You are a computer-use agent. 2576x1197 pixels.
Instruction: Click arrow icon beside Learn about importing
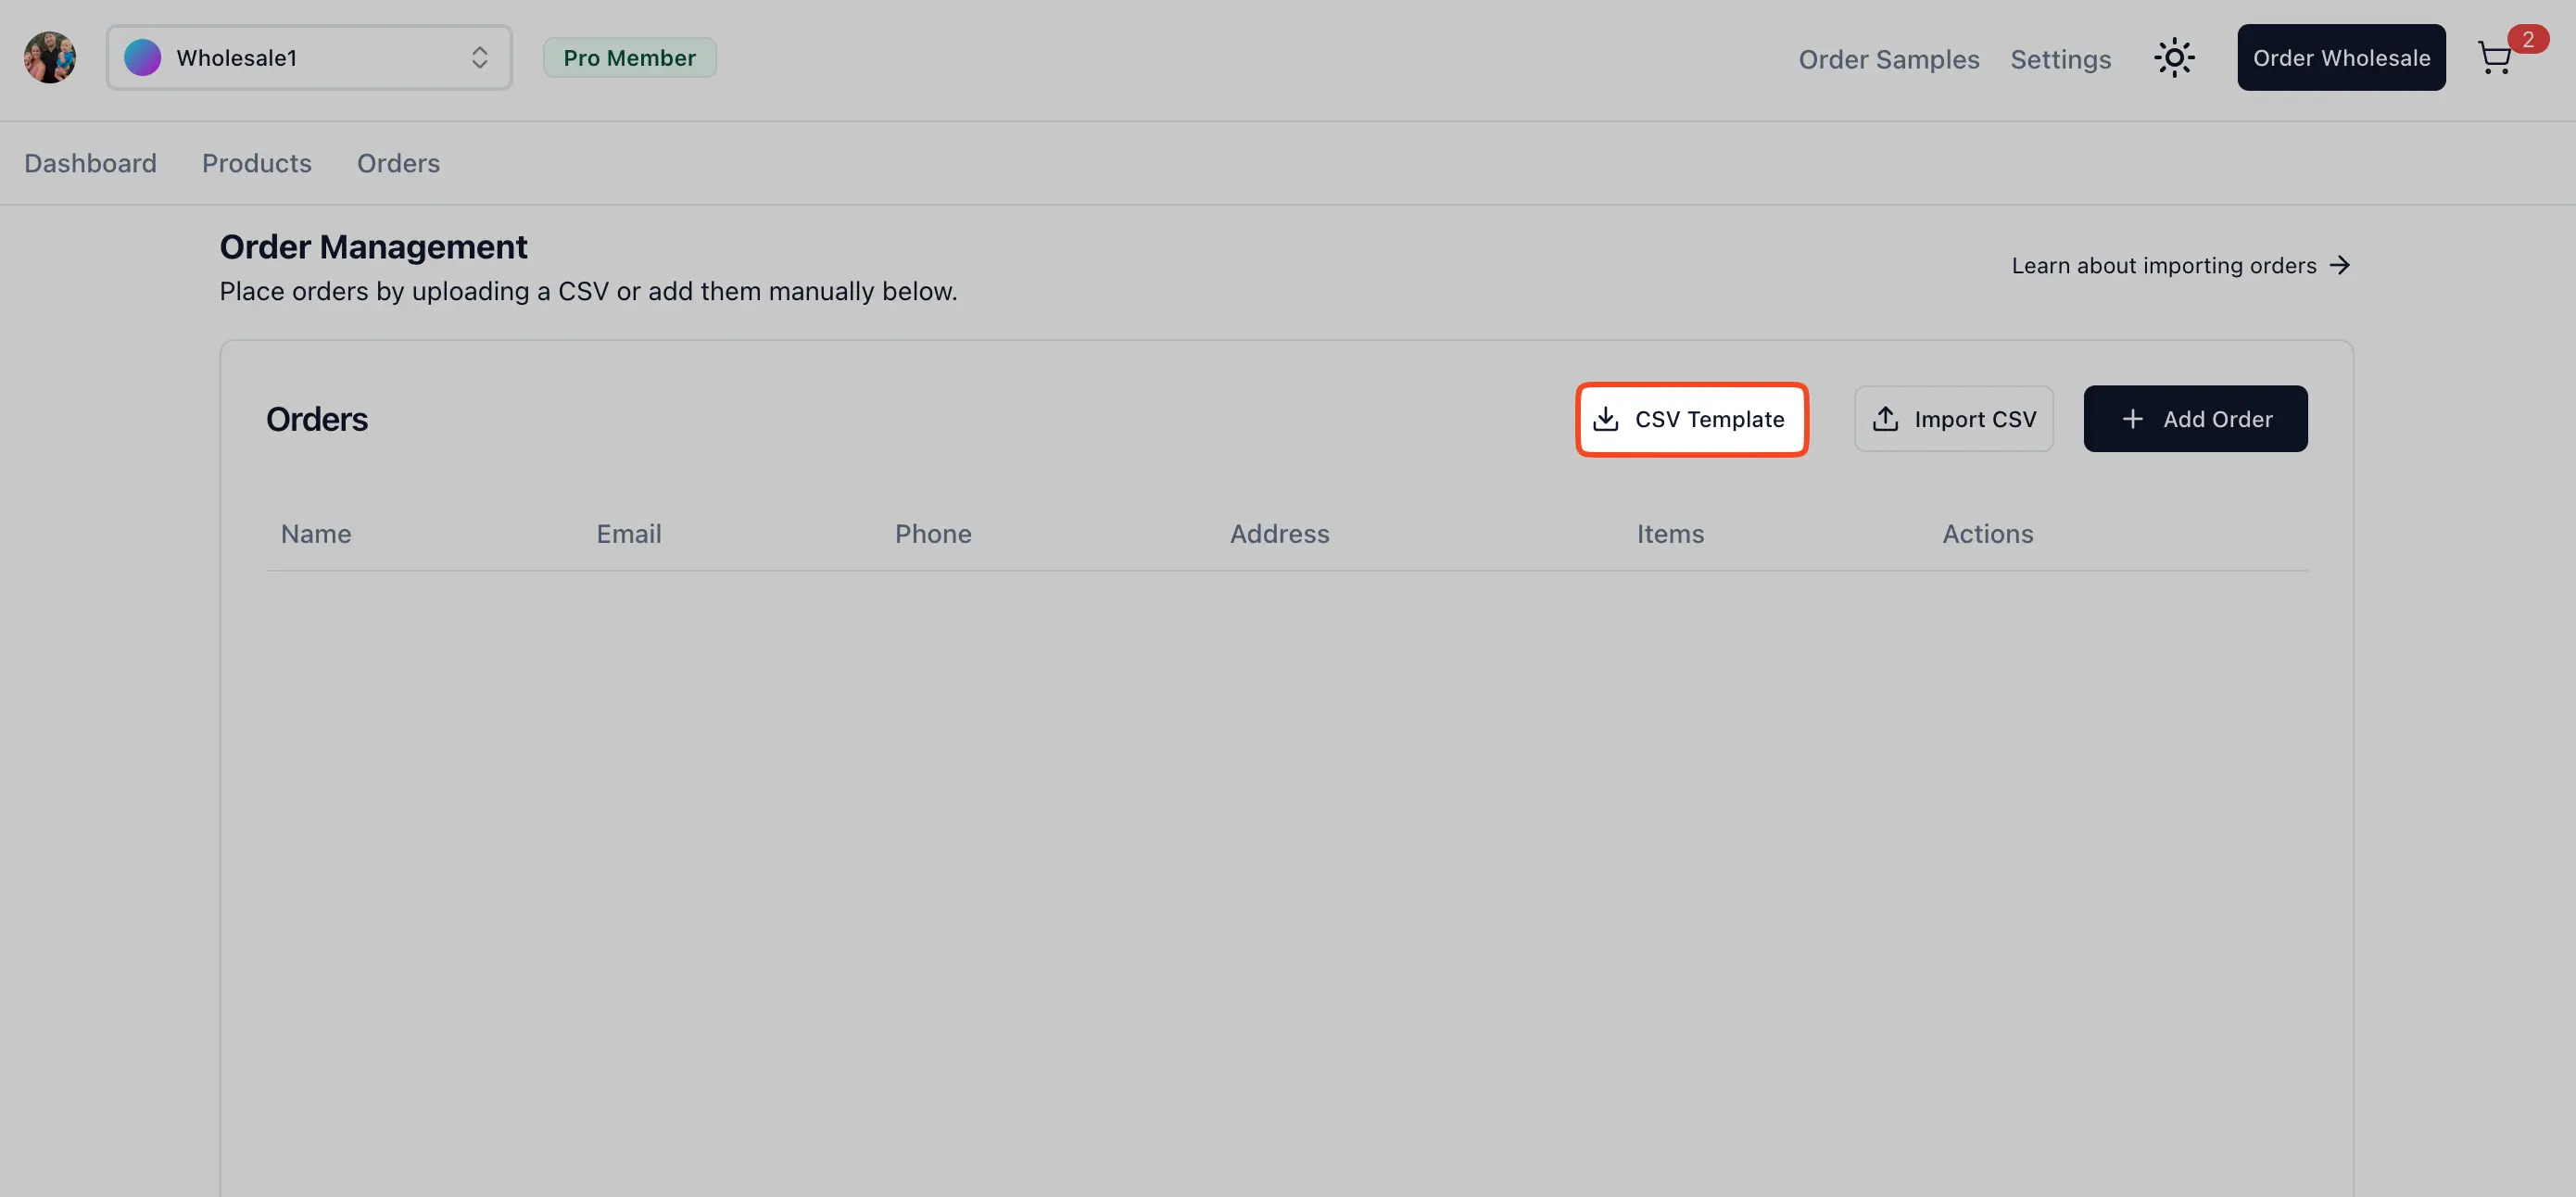point(2340,266)
